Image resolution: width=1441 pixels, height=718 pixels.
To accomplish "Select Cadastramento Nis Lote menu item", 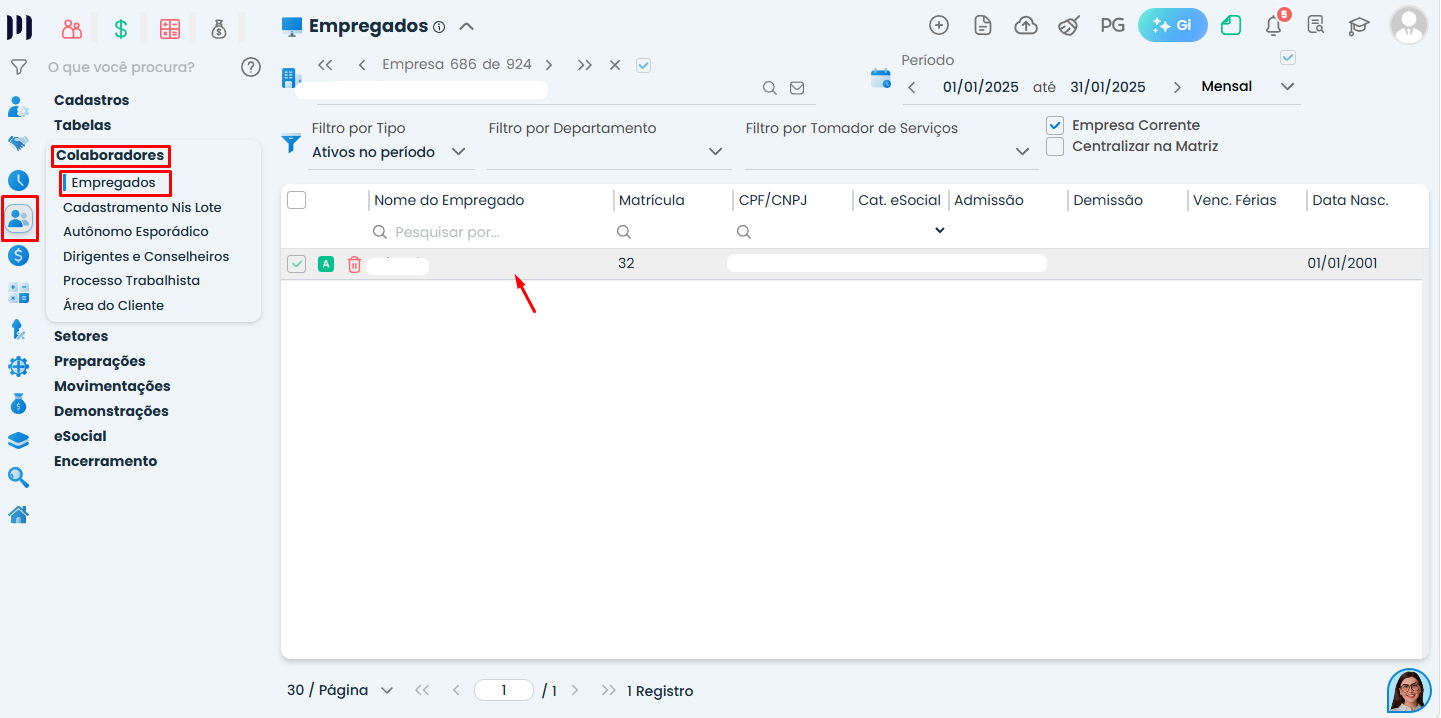I will (x=142, y=207).
